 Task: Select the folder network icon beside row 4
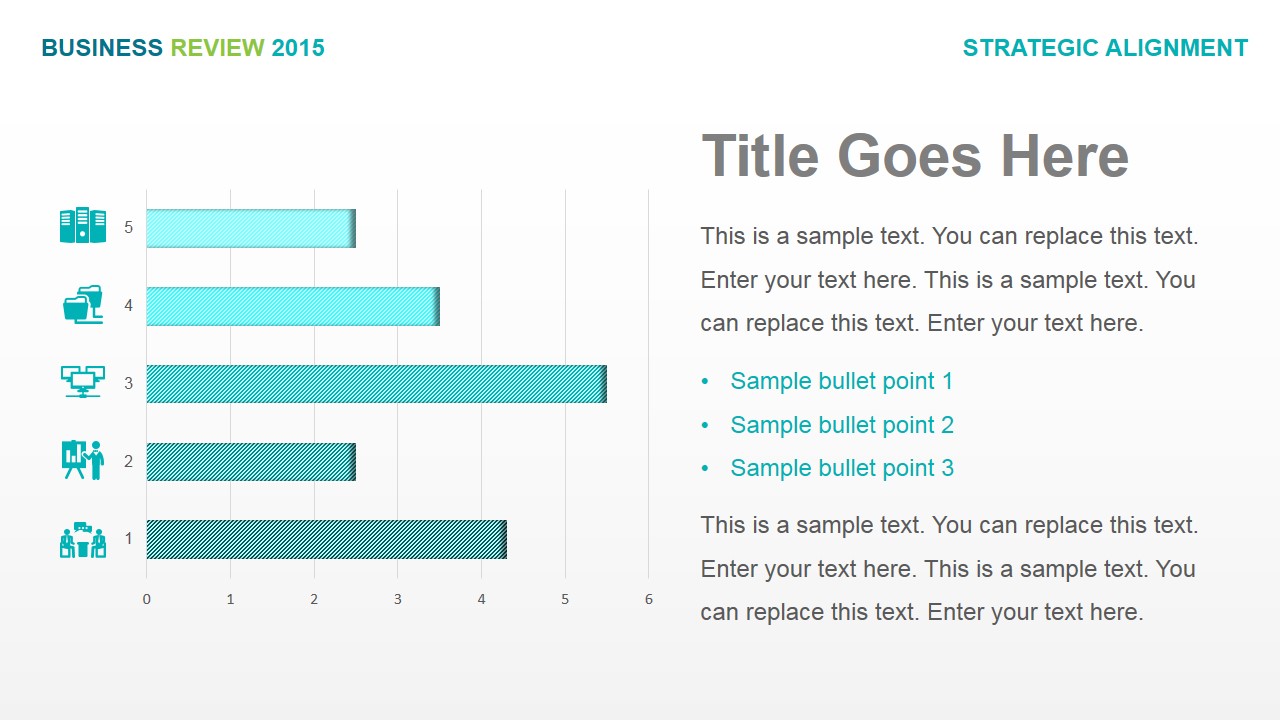click(83, 304)
